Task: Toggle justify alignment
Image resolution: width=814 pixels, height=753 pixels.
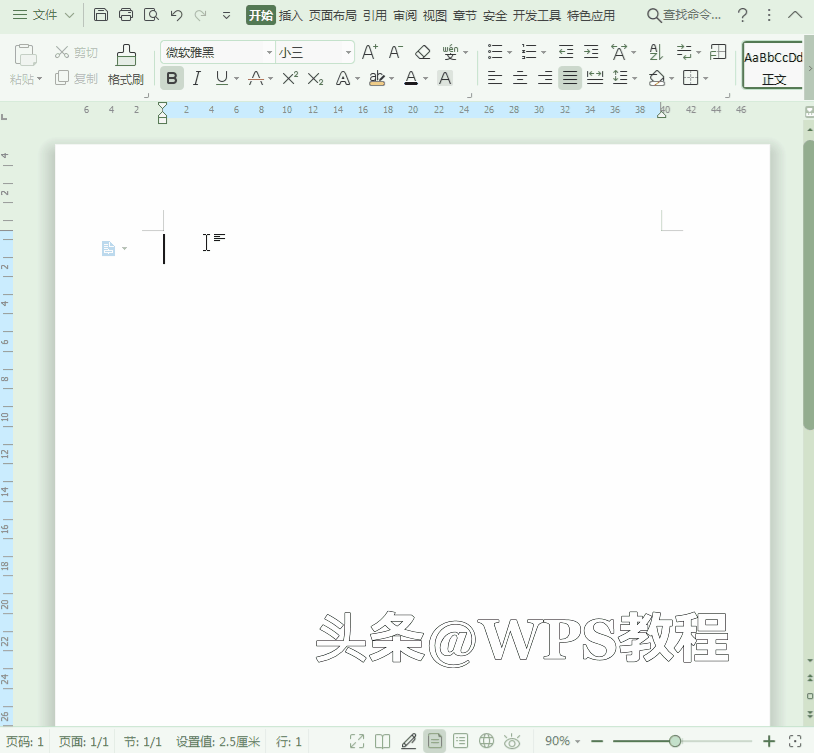Action: click(x=570, y=78)
